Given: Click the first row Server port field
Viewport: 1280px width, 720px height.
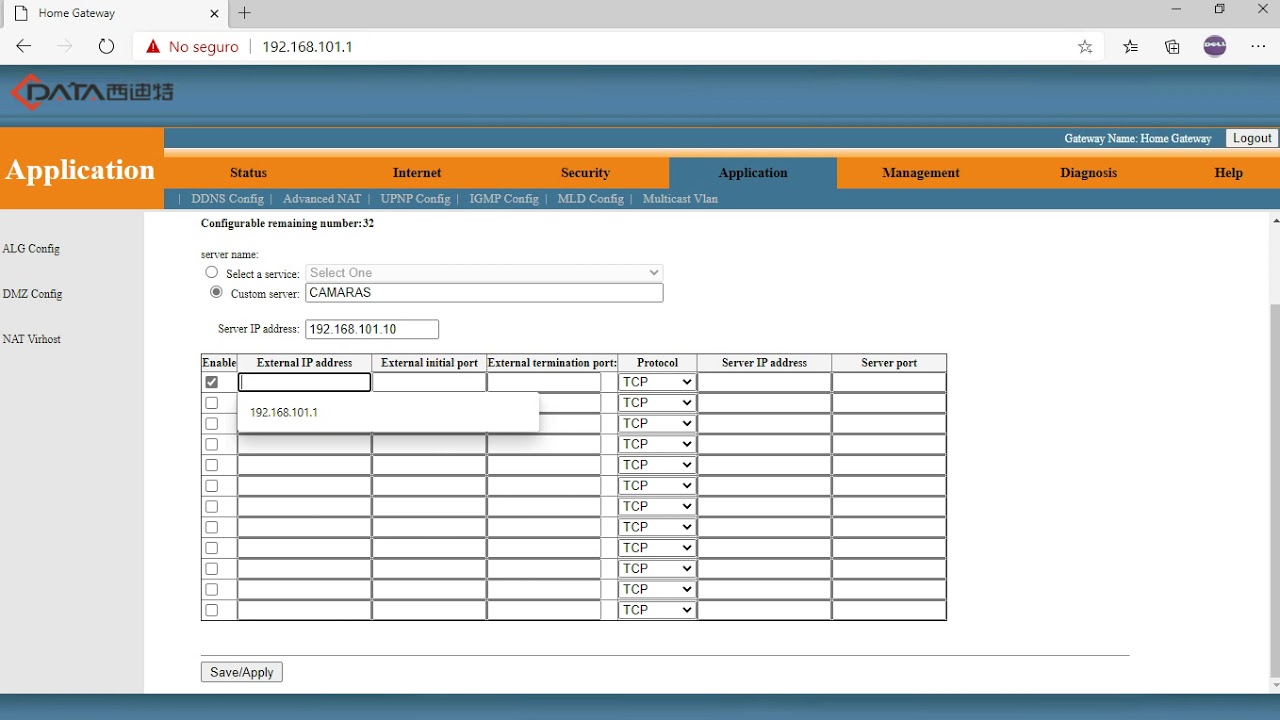Looking at the screenshot, I should tap(889, 382).
